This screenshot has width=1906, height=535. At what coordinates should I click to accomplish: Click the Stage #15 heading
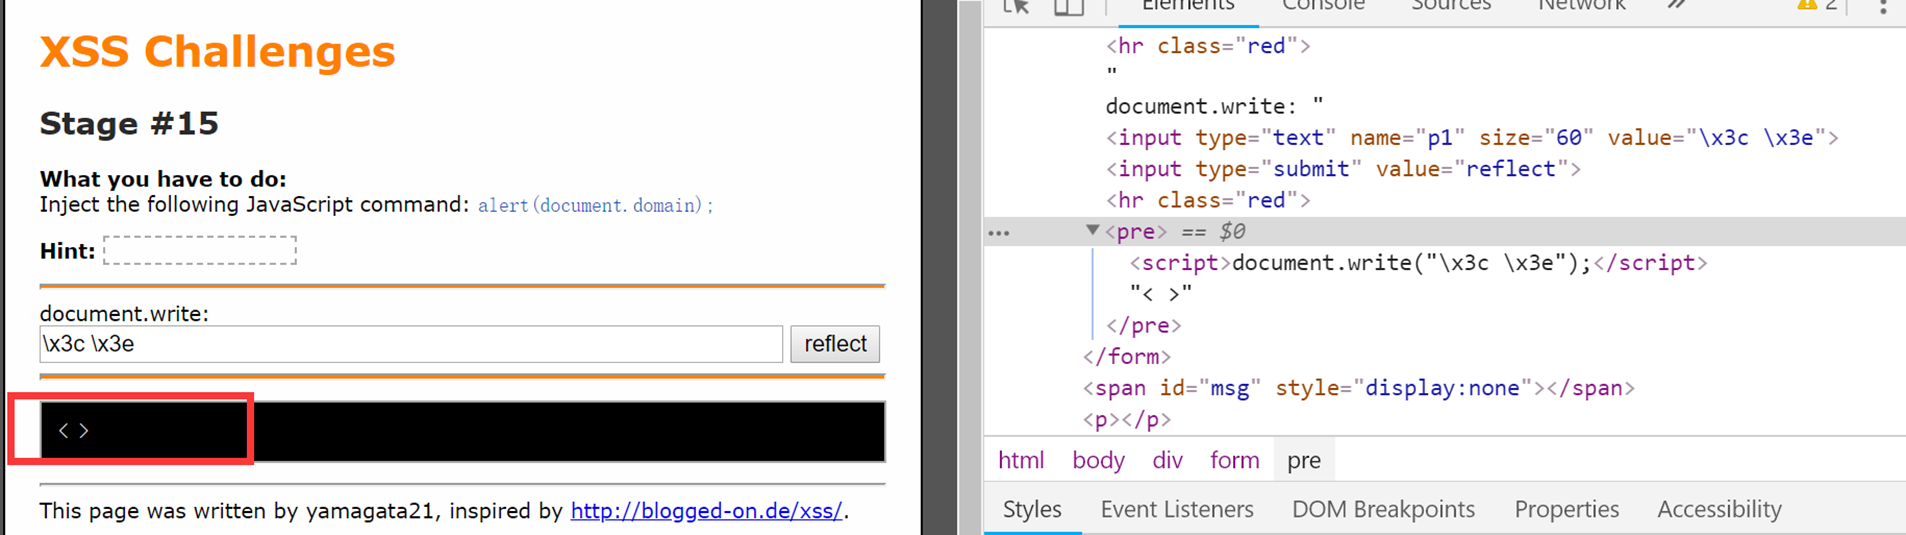point(129,123)
